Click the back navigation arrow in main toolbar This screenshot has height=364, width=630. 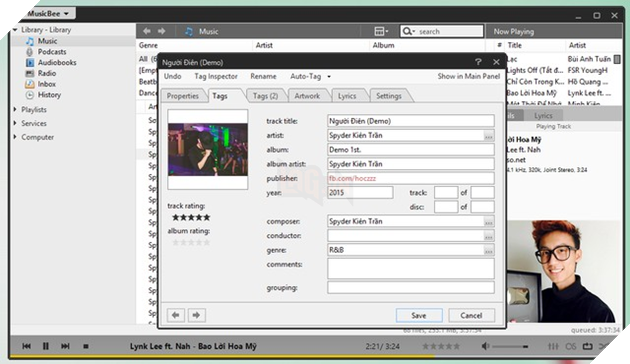(x=147, y=31)
